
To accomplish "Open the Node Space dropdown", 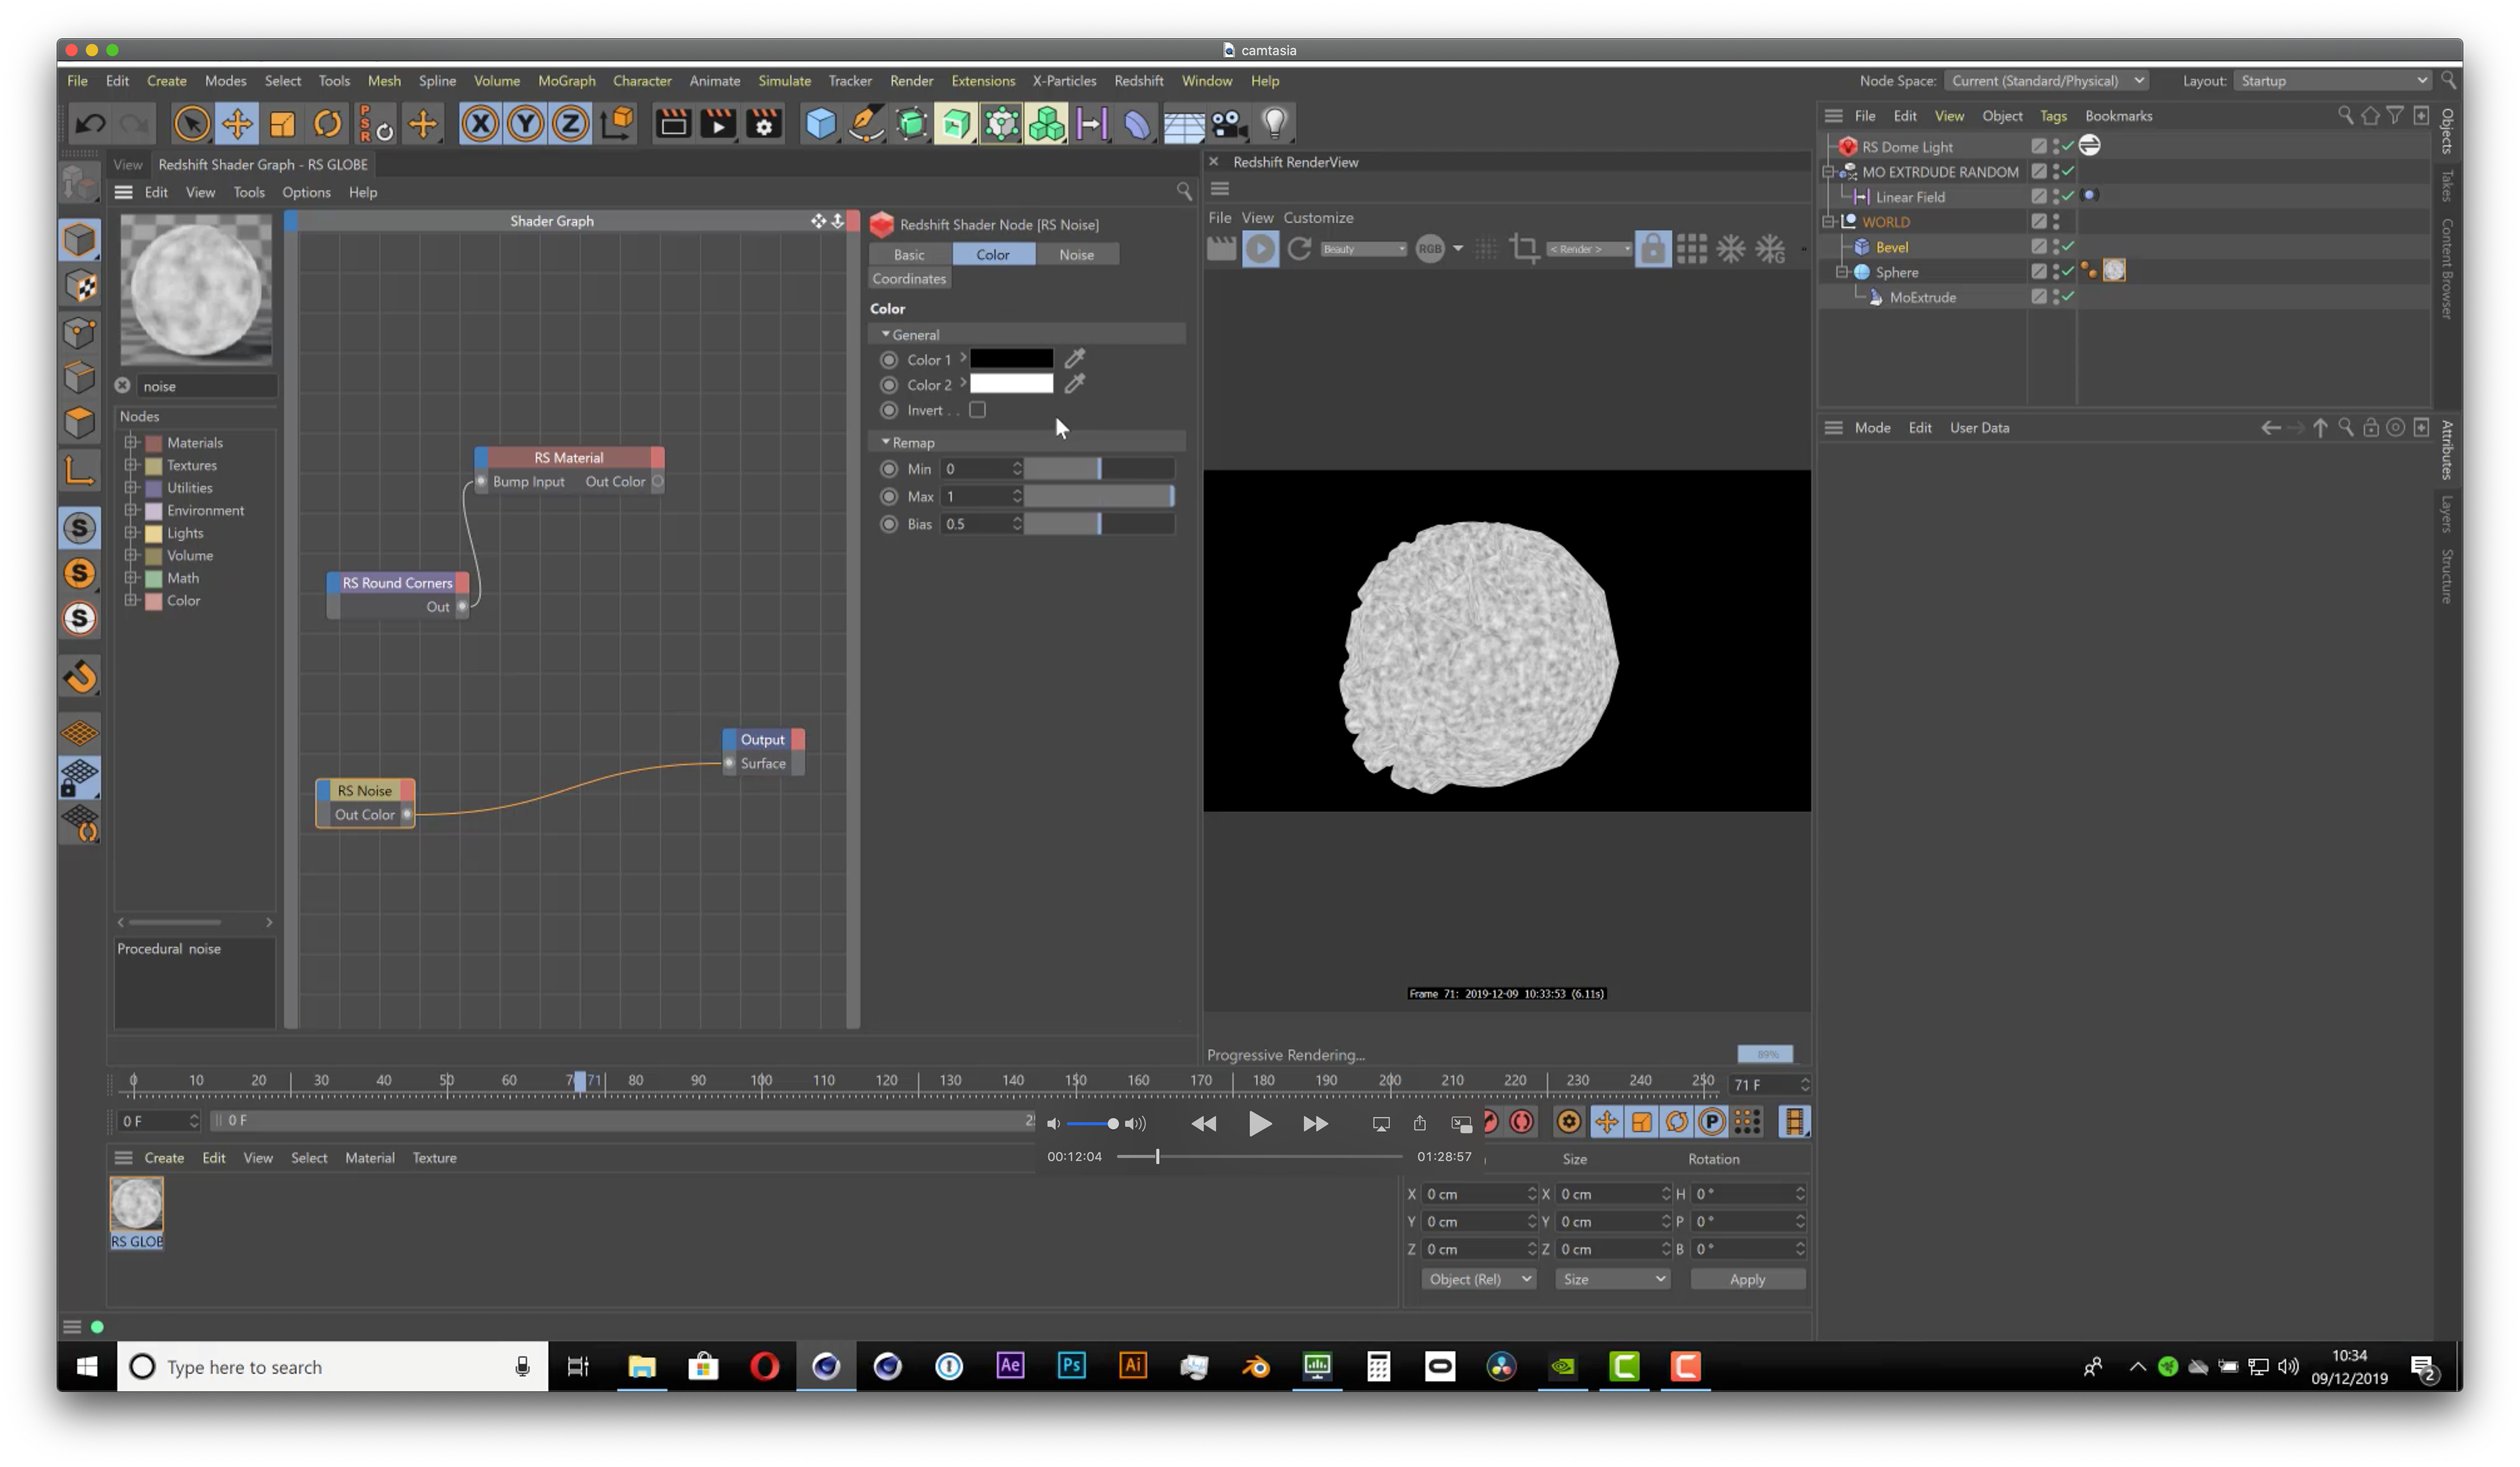I will click(x=2047, y=81).
